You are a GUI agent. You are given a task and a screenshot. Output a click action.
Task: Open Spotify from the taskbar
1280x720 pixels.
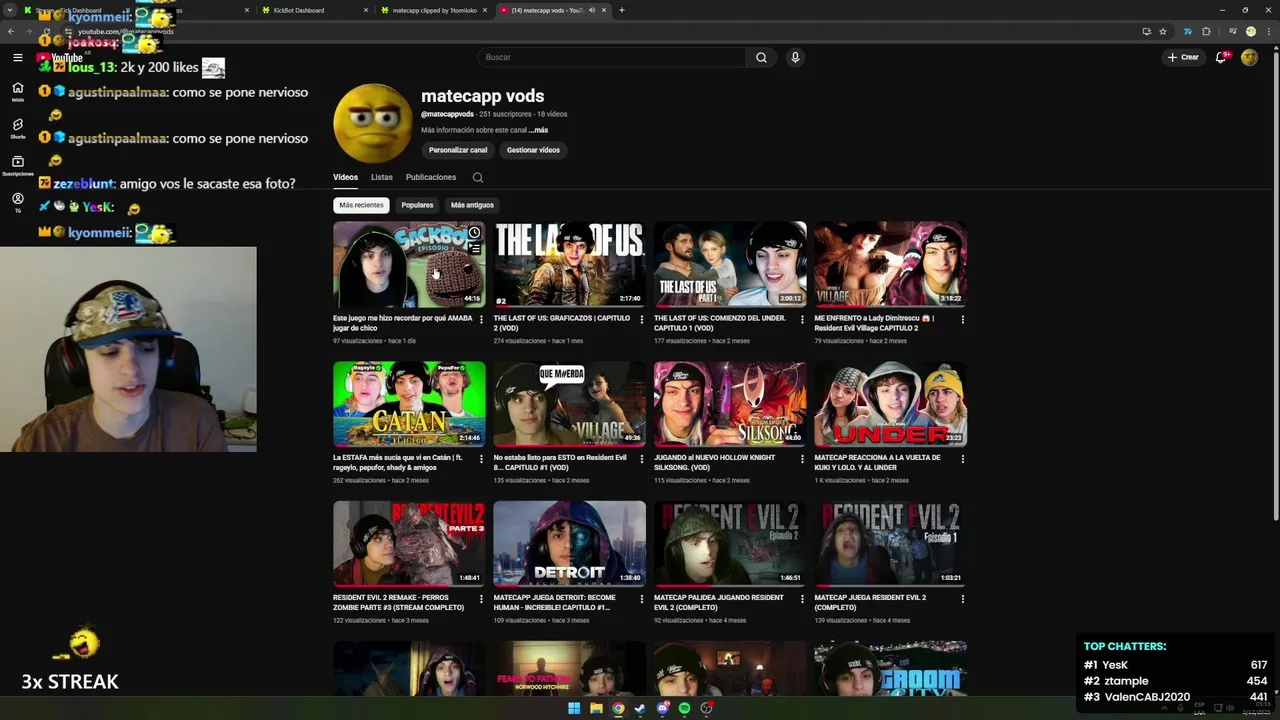pyautogui.click(x=684, y=708)
